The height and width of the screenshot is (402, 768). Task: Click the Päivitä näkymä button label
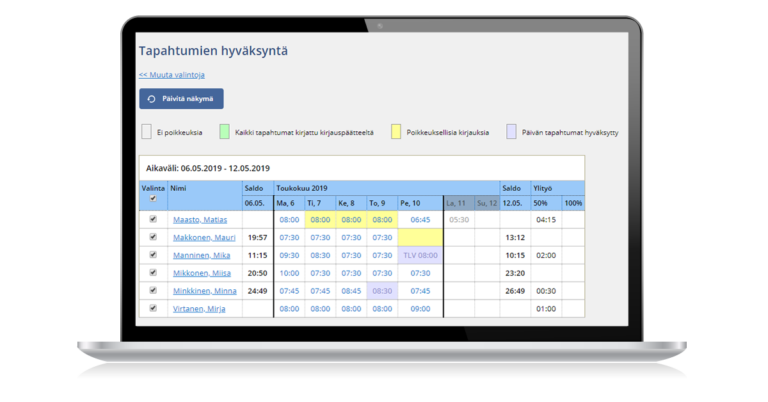pos(187,99)
